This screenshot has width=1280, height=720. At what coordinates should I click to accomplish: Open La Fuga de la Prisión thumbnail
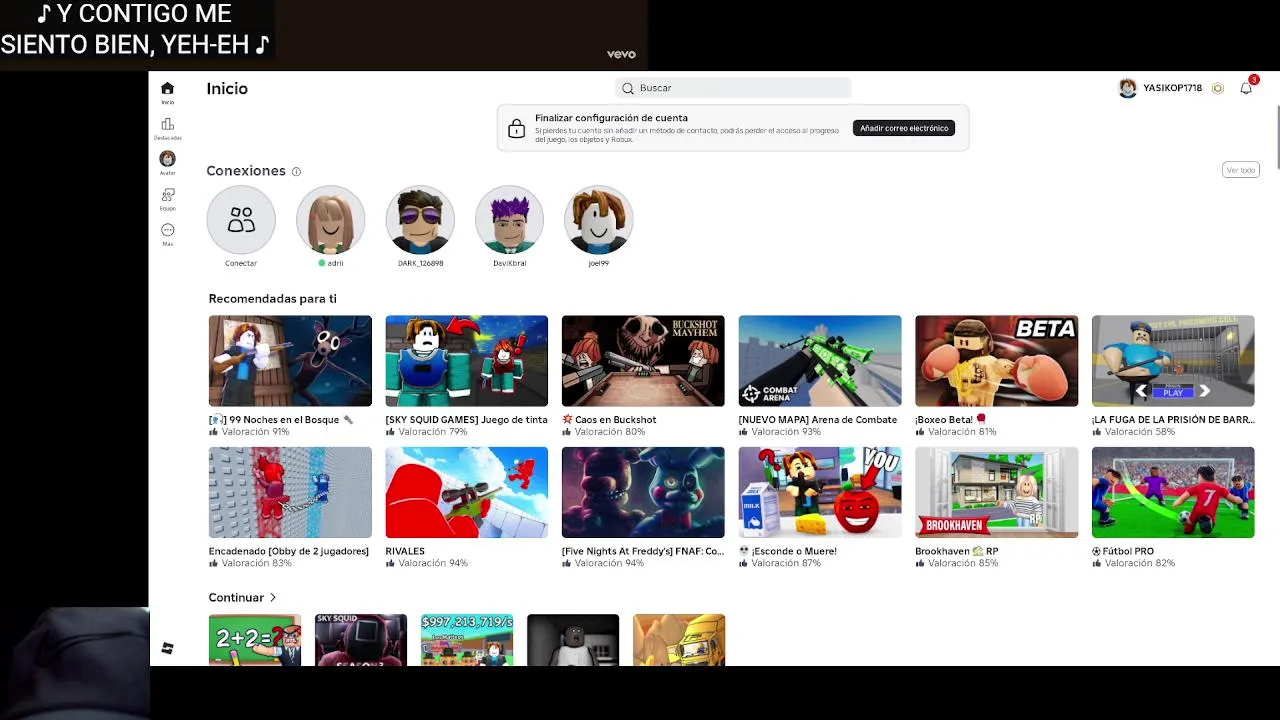pyautogui.click(x=1173, y=361)
